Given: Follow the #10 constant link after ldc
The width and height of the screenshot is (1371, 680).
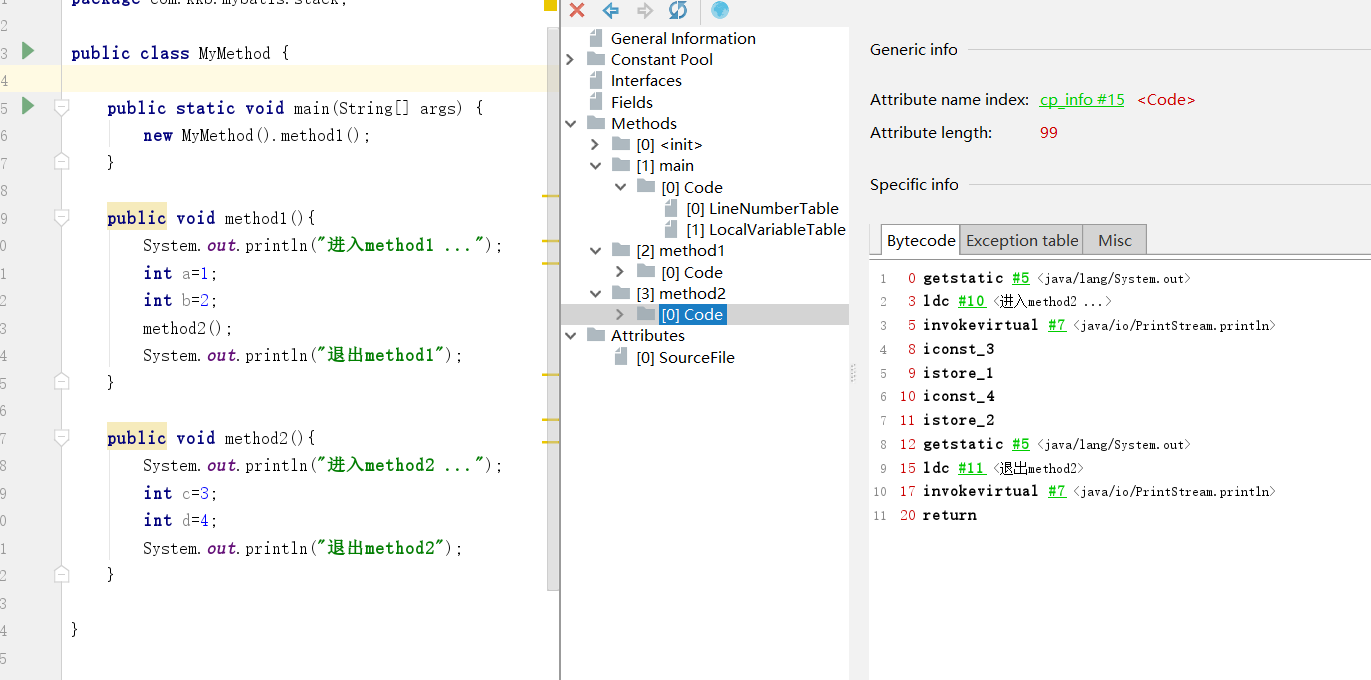Looking at the screenshot, I should 971,301.
